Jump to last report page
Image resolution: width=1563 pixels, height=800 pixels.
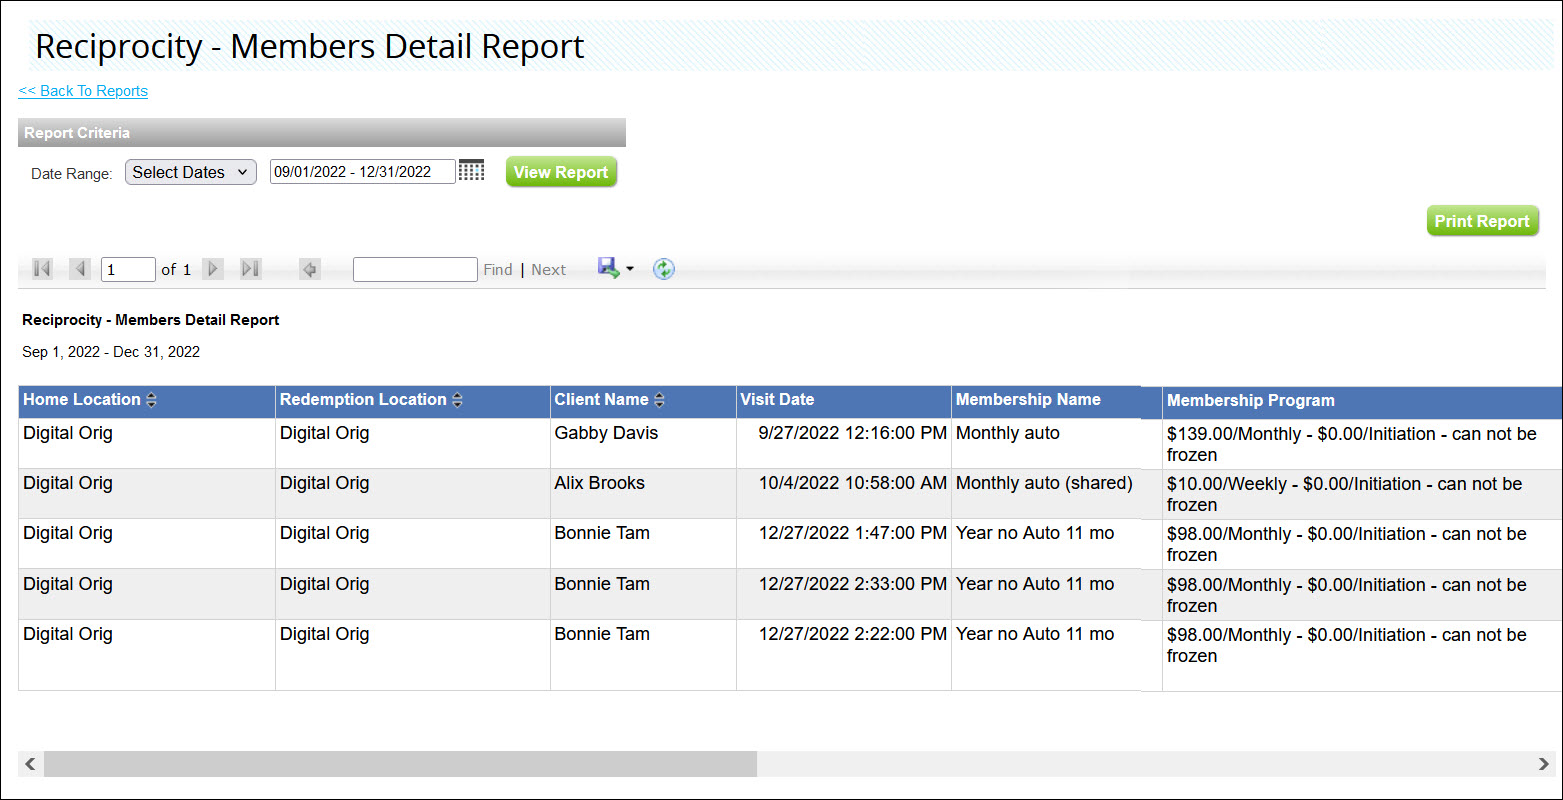point(251,269)
